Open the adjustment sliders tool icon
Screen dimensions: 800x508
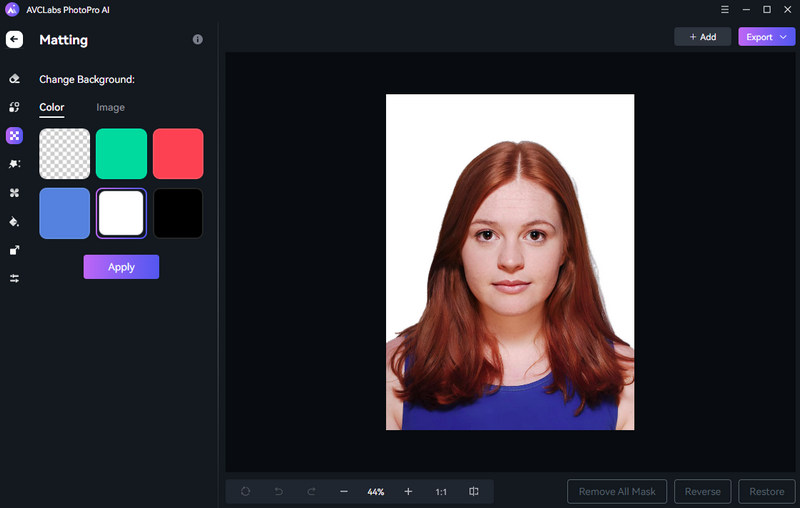tap(14, 278)
